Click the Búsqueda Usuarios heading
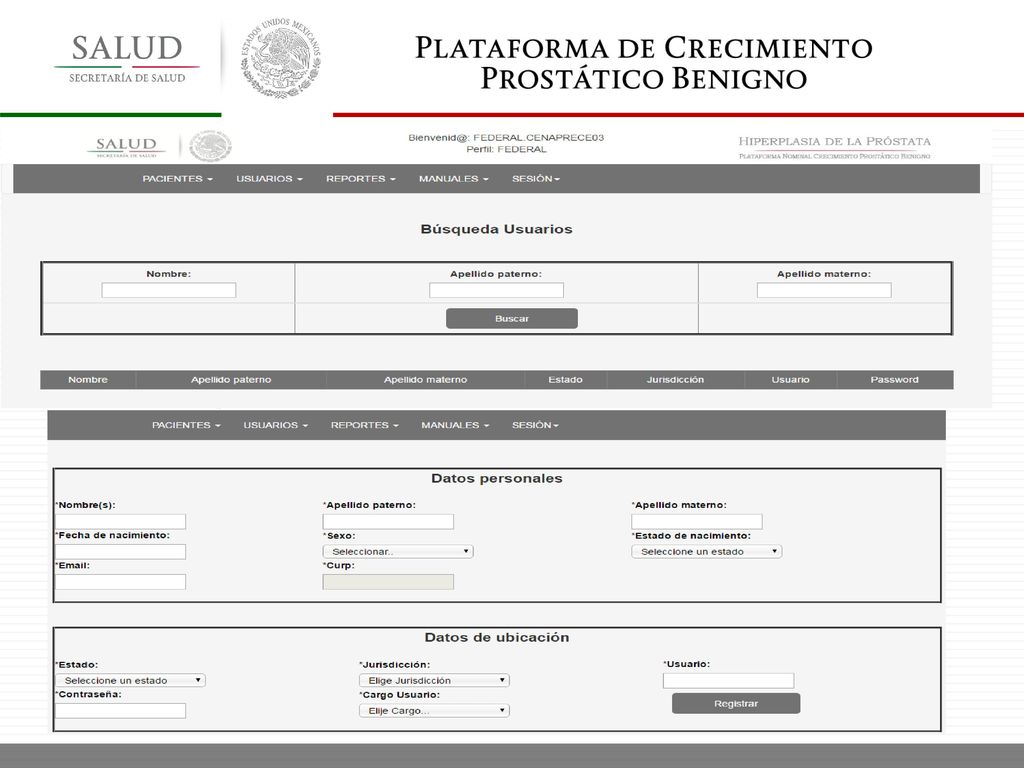The height and width of the screenshot is (768, 1024). point(496,229)
